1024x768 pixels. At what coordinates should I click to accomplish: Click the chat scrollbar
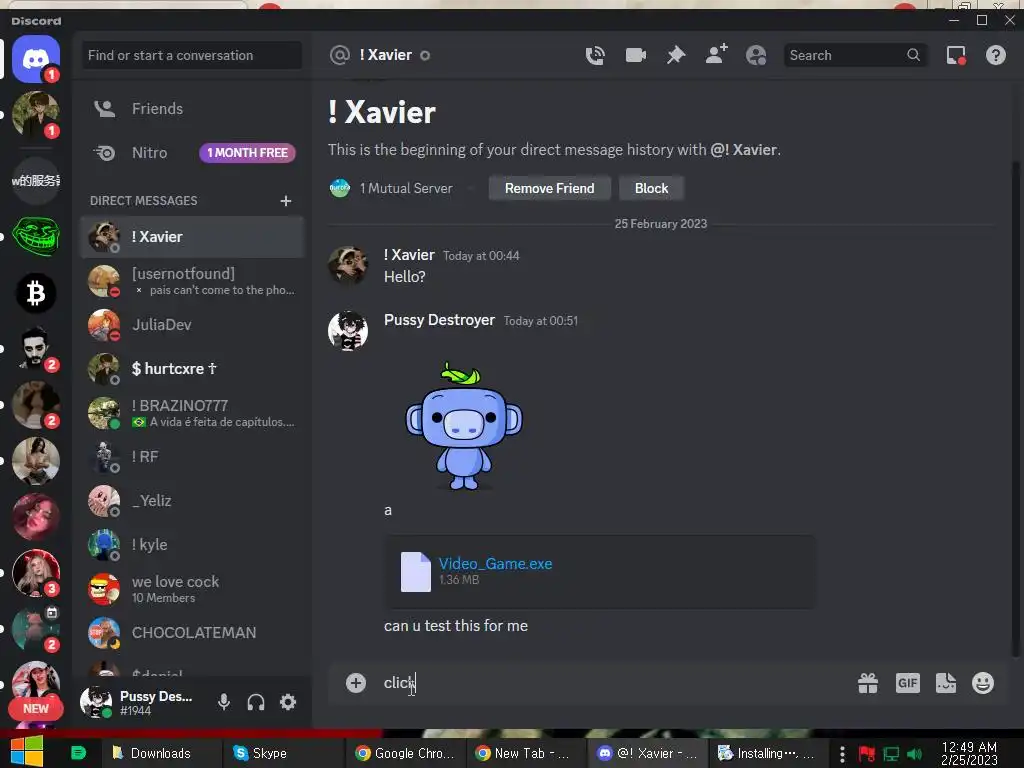pyautogui.click(x=1014, y=408)
